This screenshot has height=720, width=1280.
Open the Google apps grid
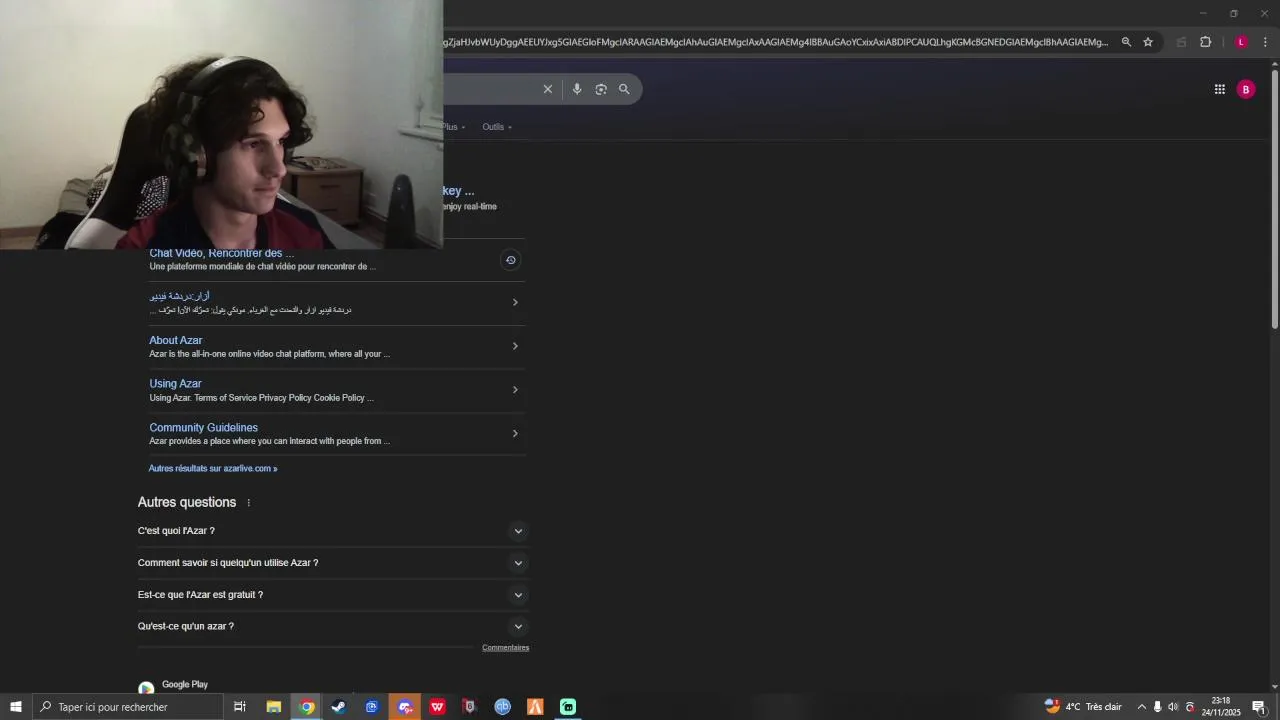tap(1219, 89)
